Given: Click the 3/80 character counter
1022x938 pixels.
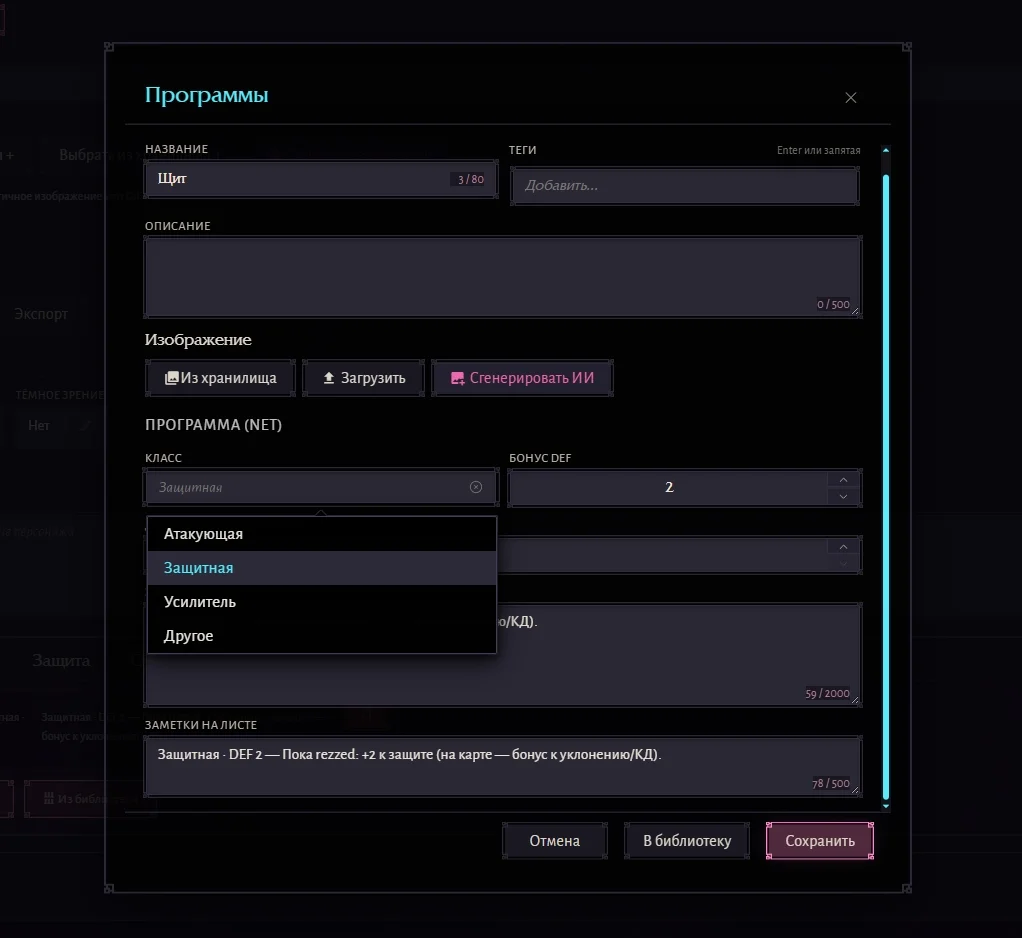Looking at the screenshot, I should [x=471, y=179].
